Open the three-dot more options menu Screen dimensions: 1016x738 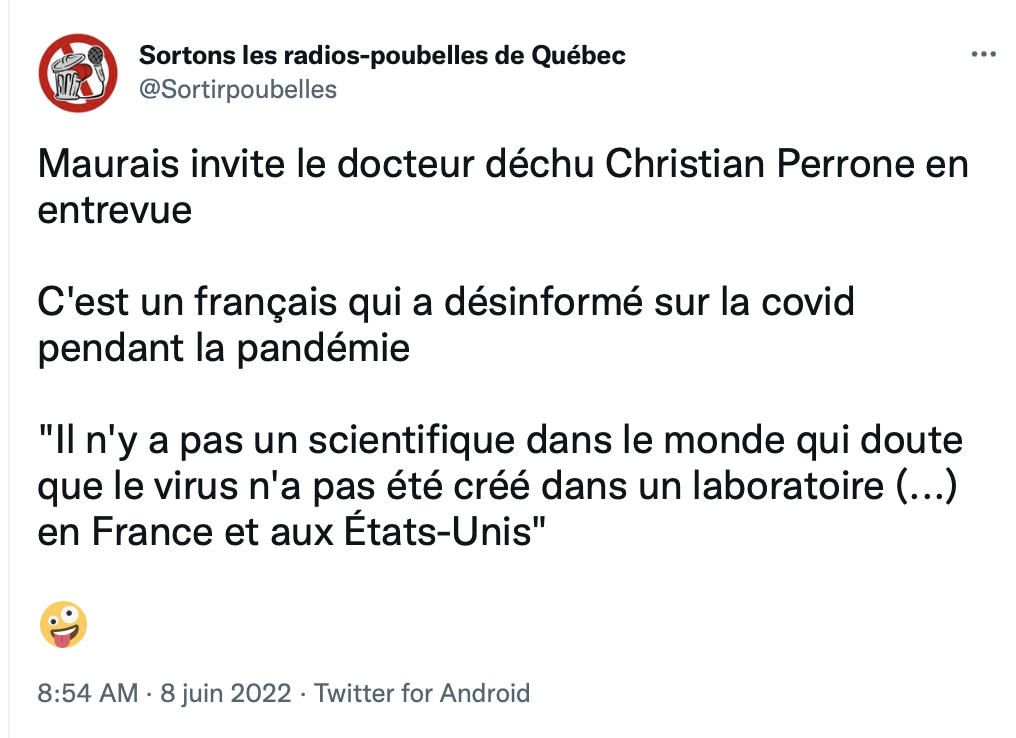(x=983, y=54)
